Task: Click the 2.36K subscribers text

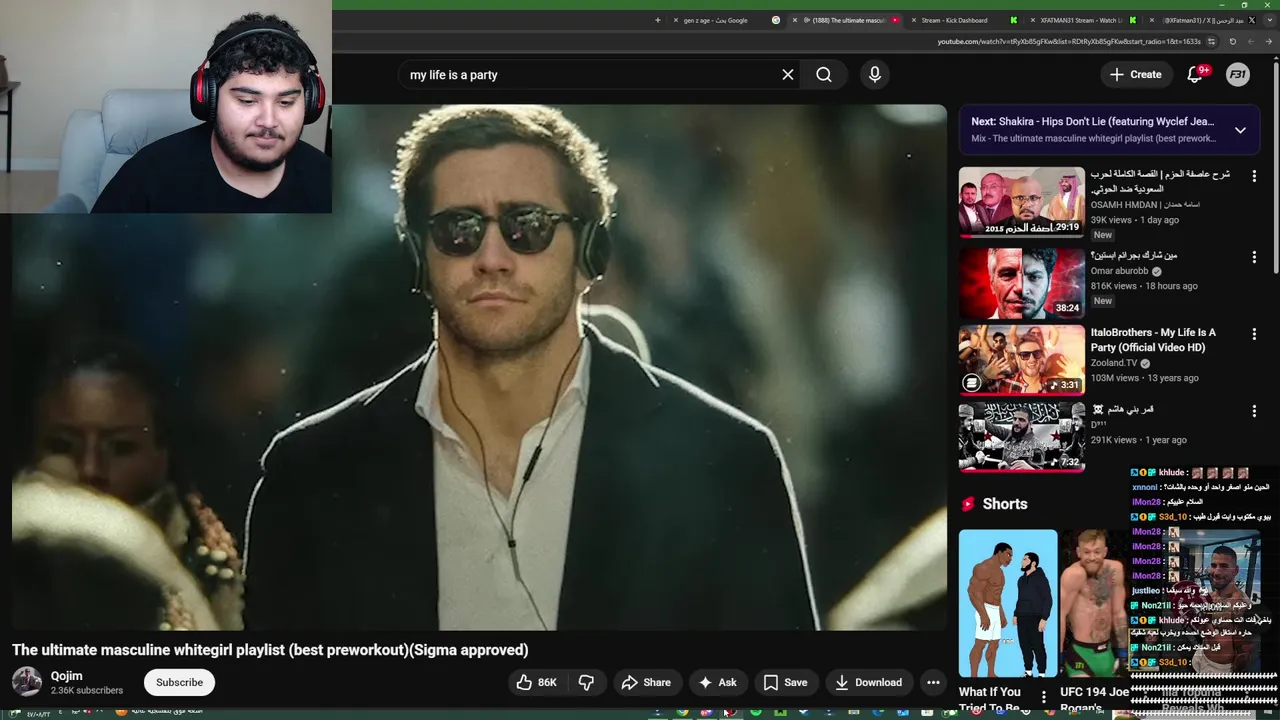Action: pyautogui.click(x=87, y=690)
